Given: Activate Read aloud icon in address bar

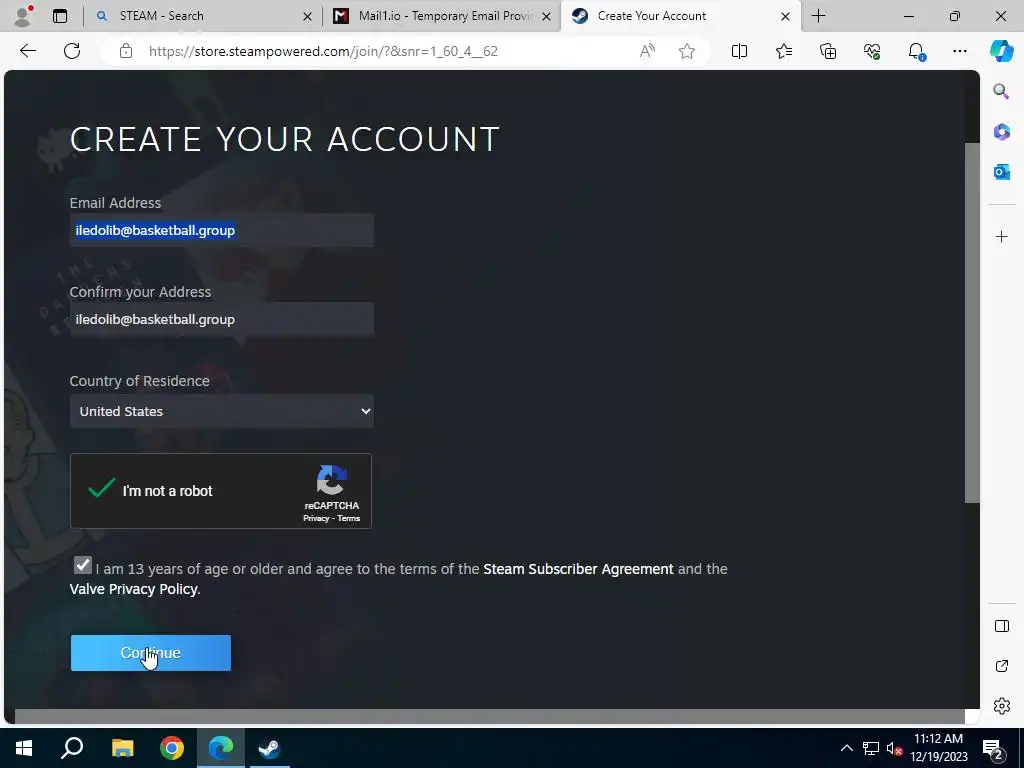Looking at the screenshot, I should click(x=647, y=51).
